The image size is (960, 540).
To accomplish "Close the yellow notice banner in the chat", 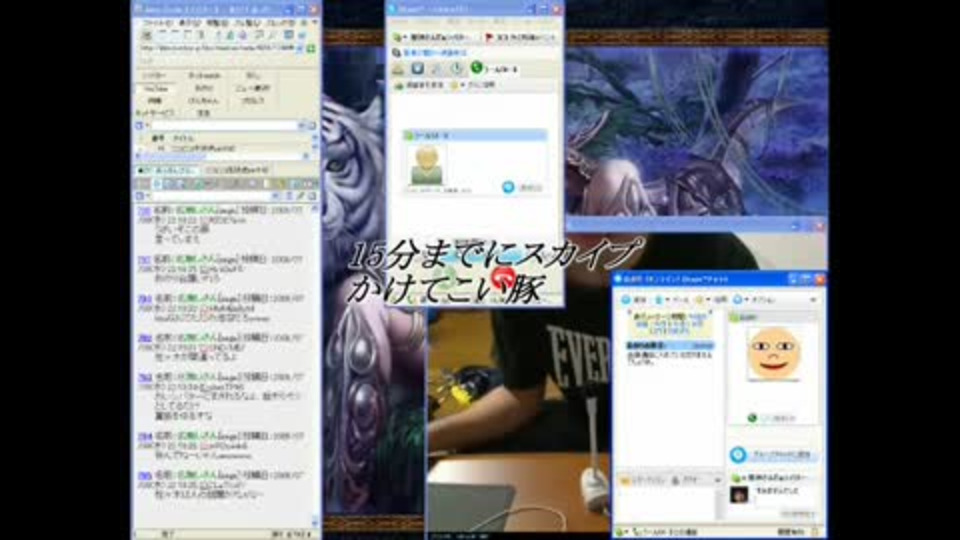I will pyautogui.click(x=709, y=314).
